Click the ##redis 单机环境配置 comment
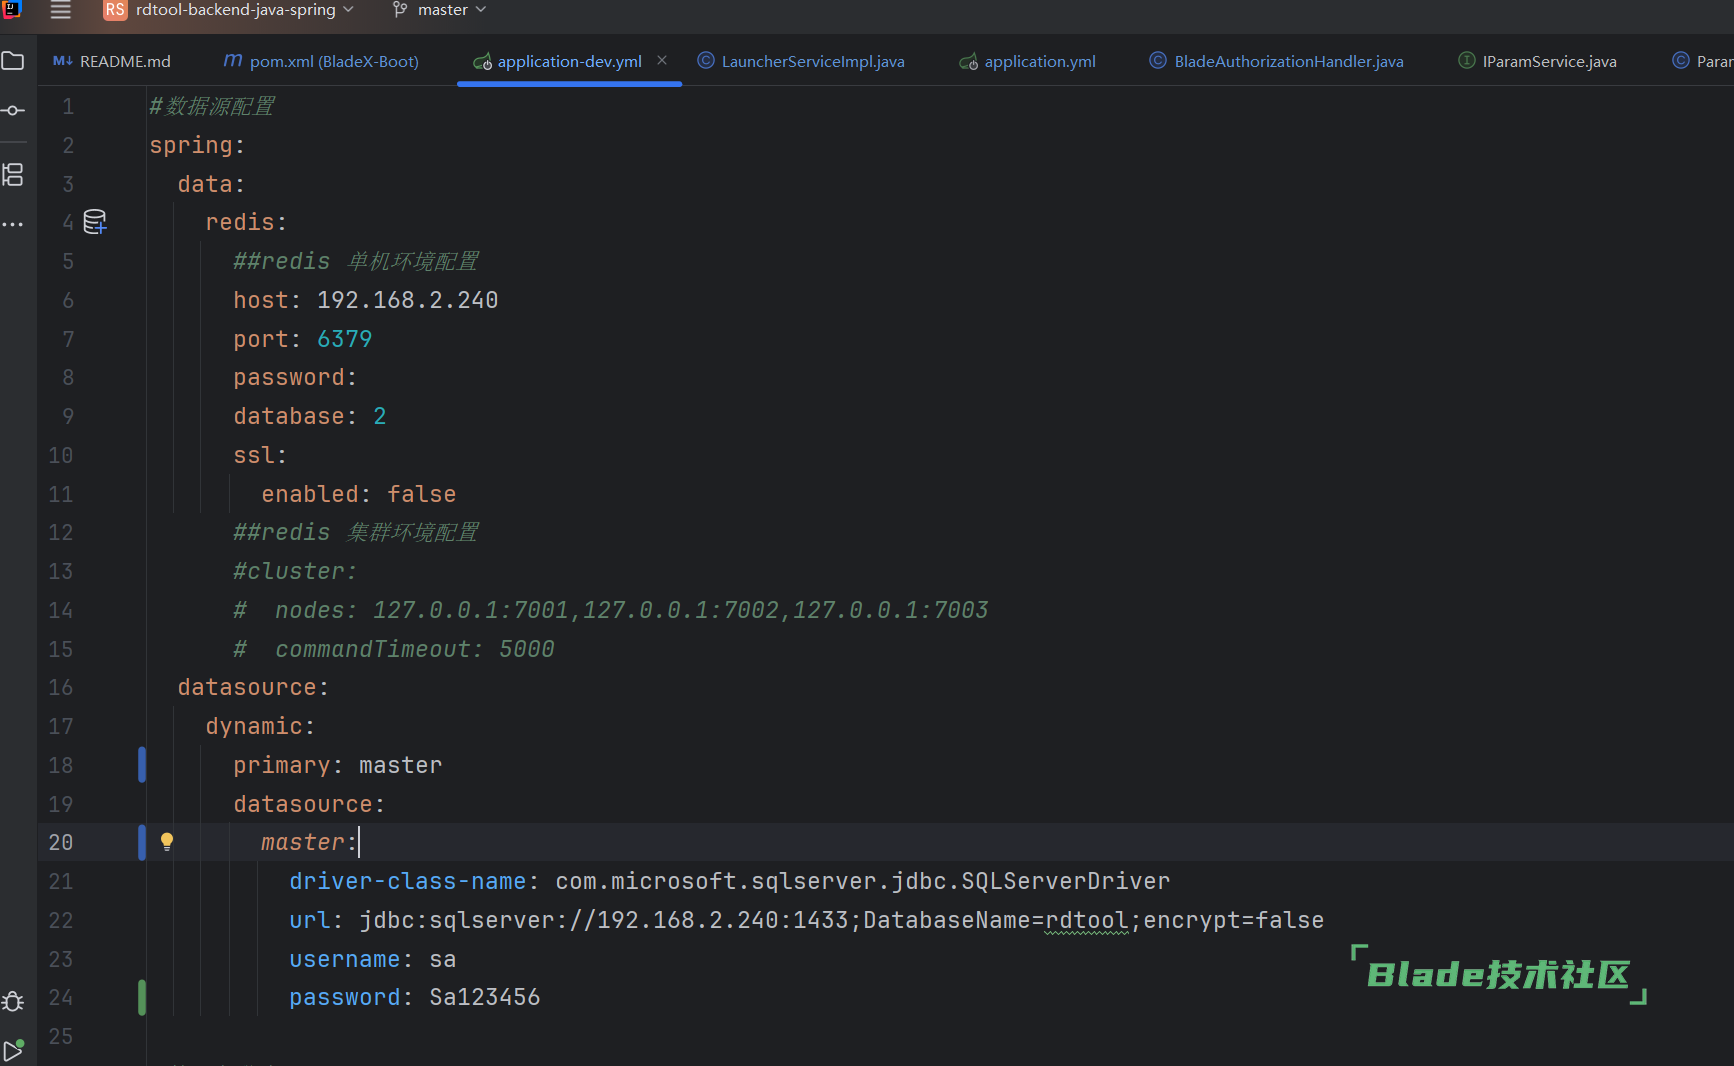 (x=356, y=261)
